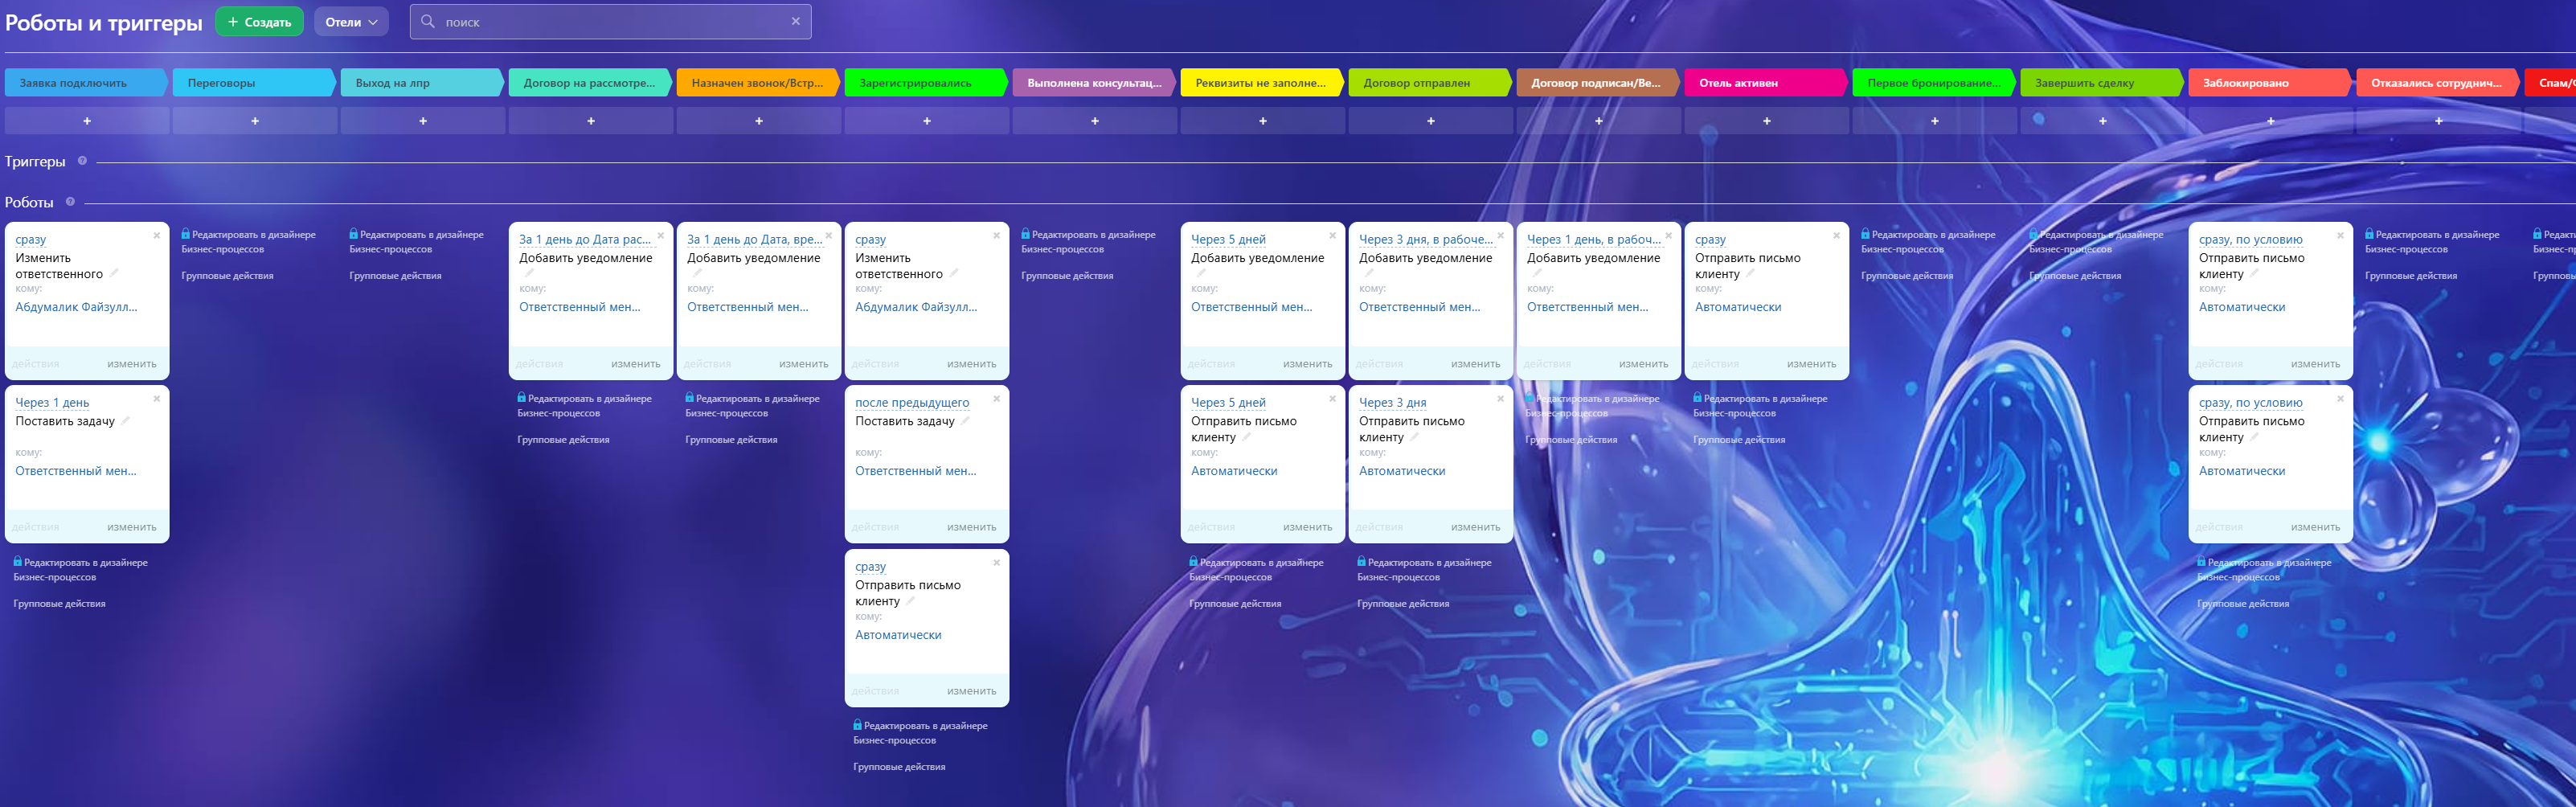Viewport: 2576px width, 807px height.
Task: Open the Отели dropdown
Action: [x=351, y=22]
